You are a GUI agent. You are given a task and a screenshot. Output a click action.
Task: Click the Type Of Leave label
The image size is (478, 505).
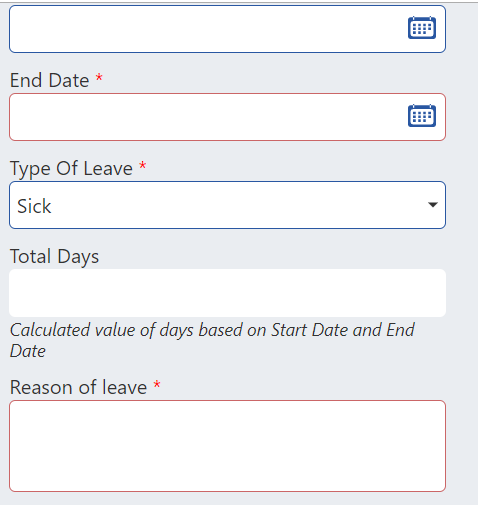pyautogui.click(x=71, y=168)
